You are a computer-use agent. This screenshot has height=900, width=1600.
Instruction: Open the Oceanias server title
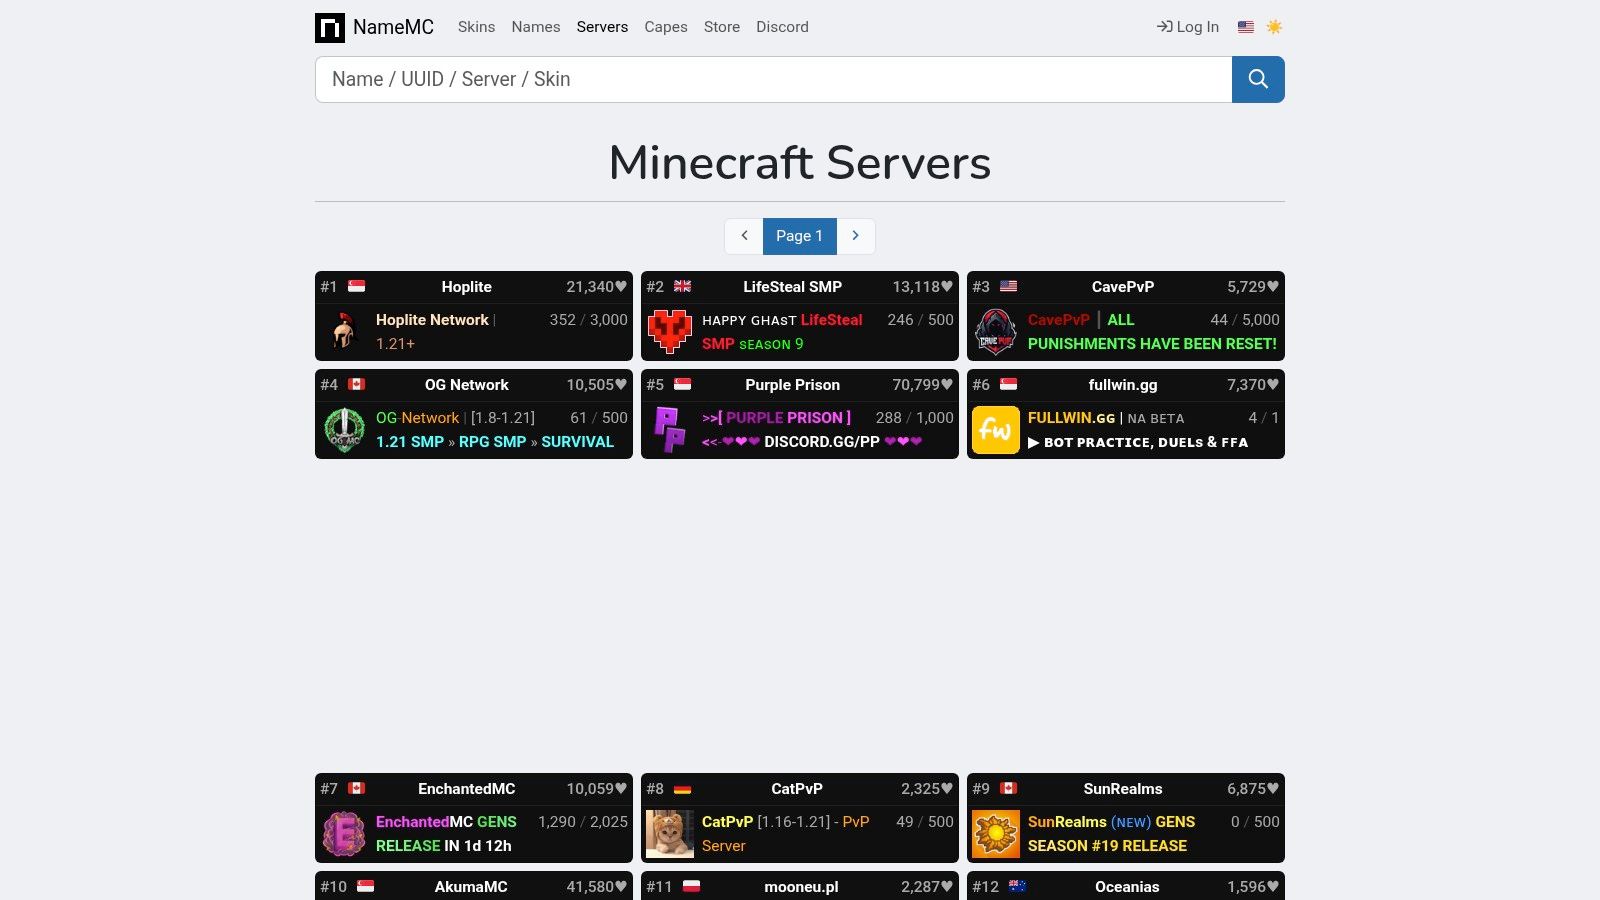tap(1127, 887)
